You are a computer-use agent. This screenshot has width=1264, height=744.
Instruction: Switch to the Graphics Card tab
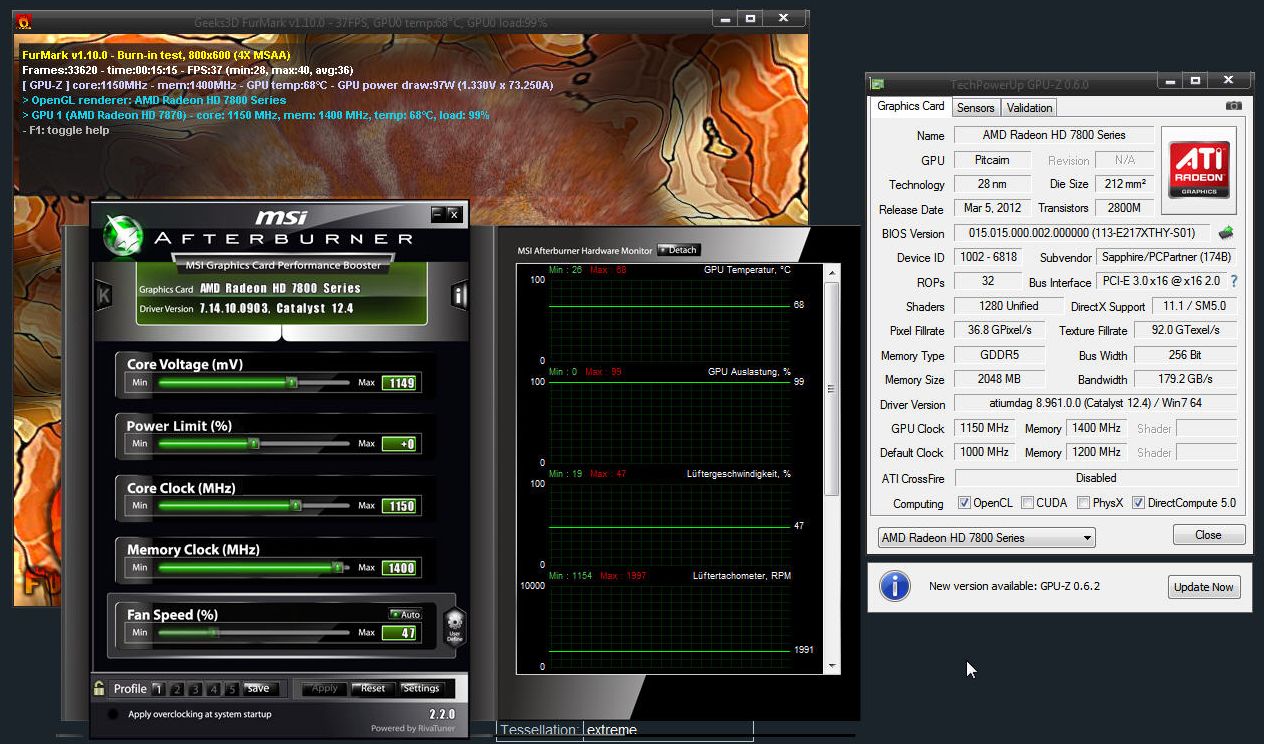[910, 106]
